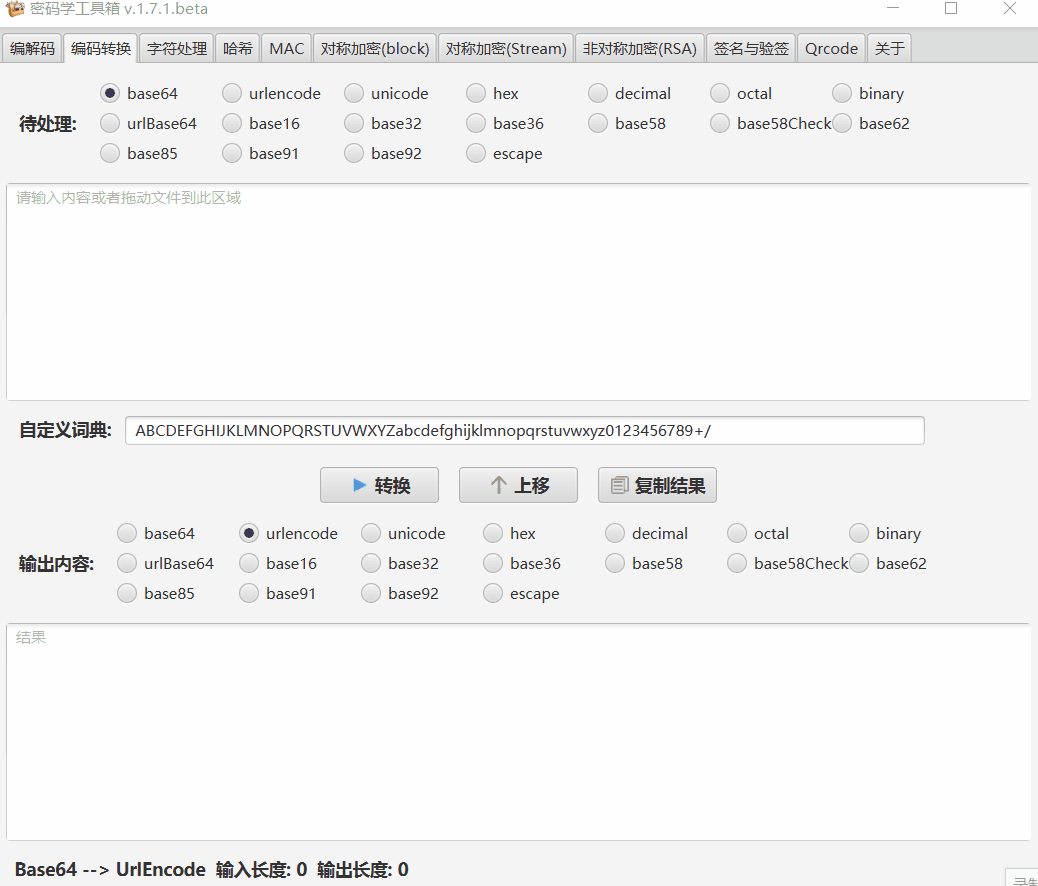Switch to the MAC tab

click(286, 47)
